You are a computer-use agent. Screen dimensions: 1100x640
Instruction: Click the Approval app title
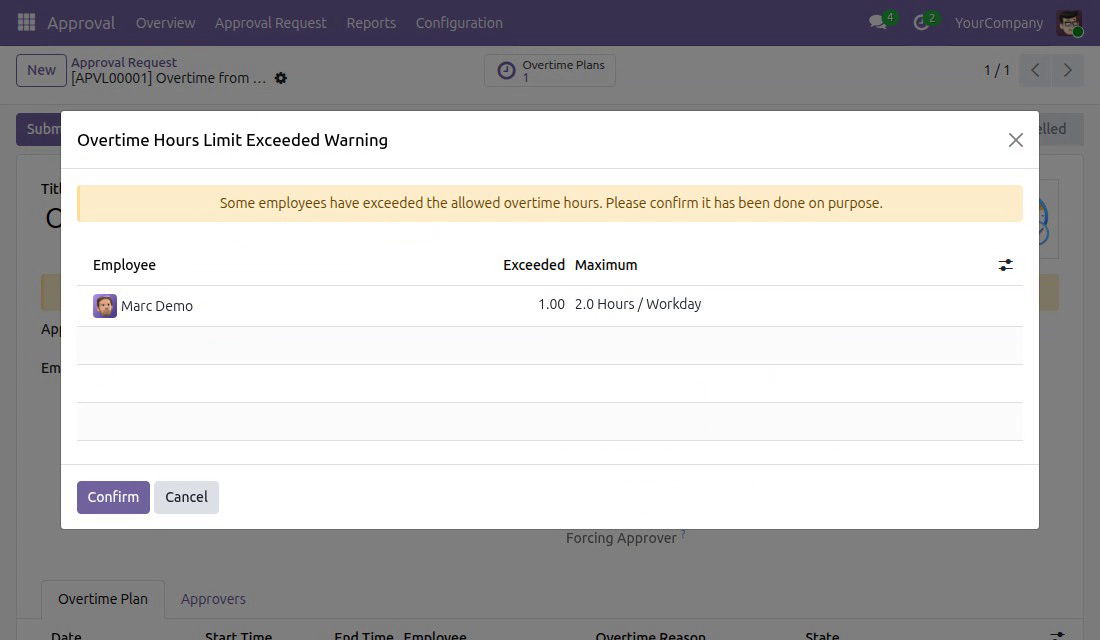point(81,22)
